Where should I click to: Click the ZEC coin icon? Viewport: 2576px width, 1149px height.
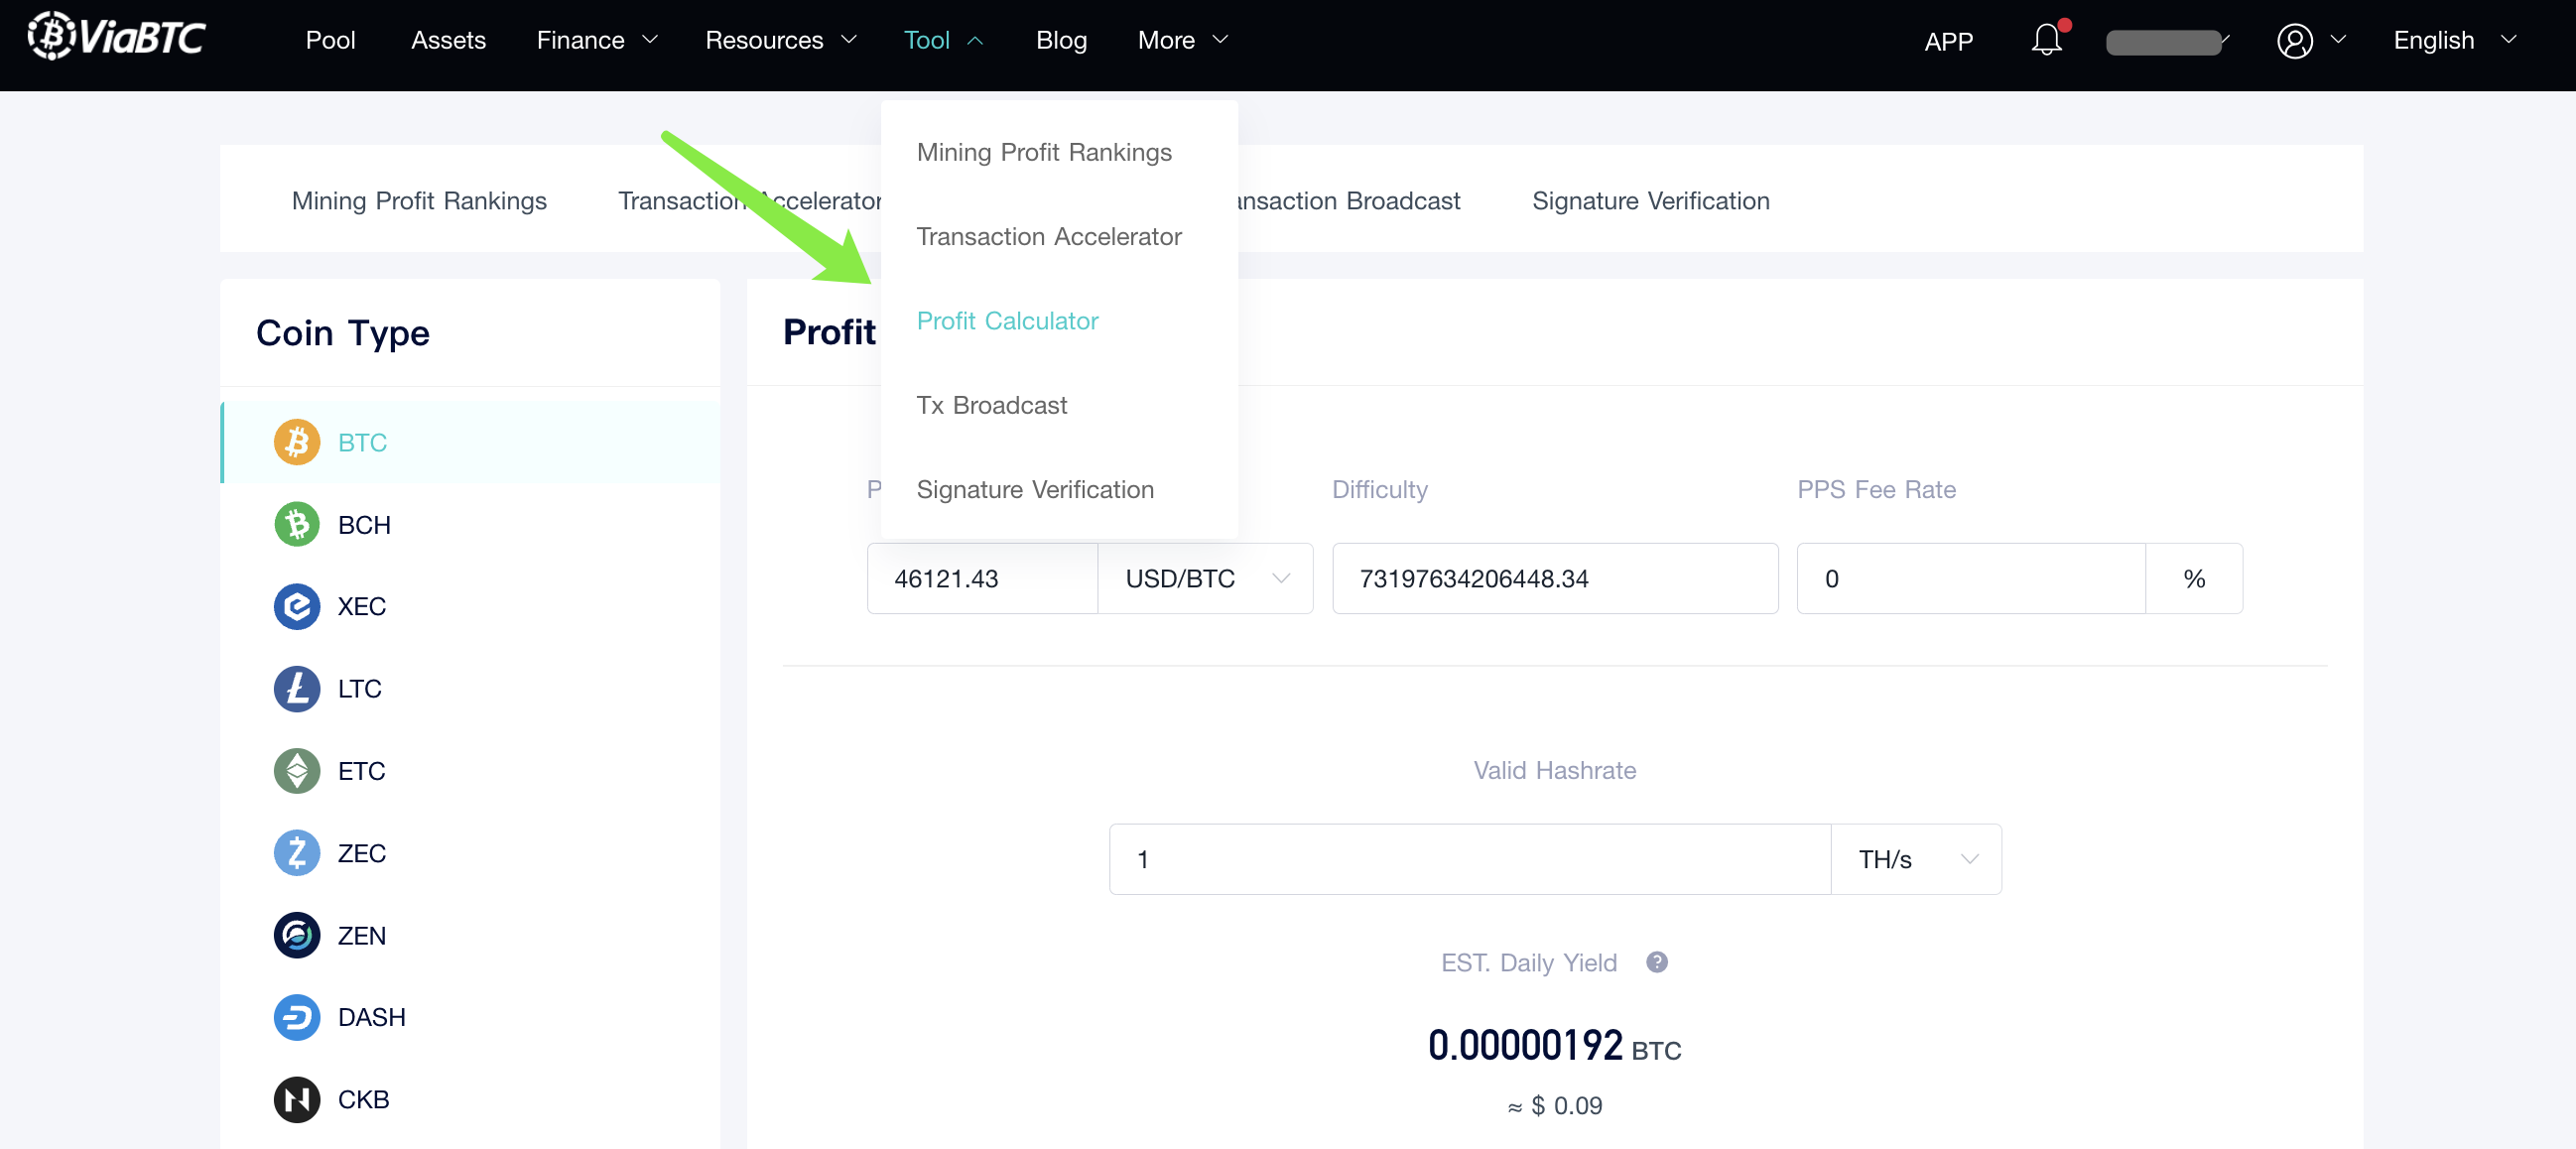[296, 851]
